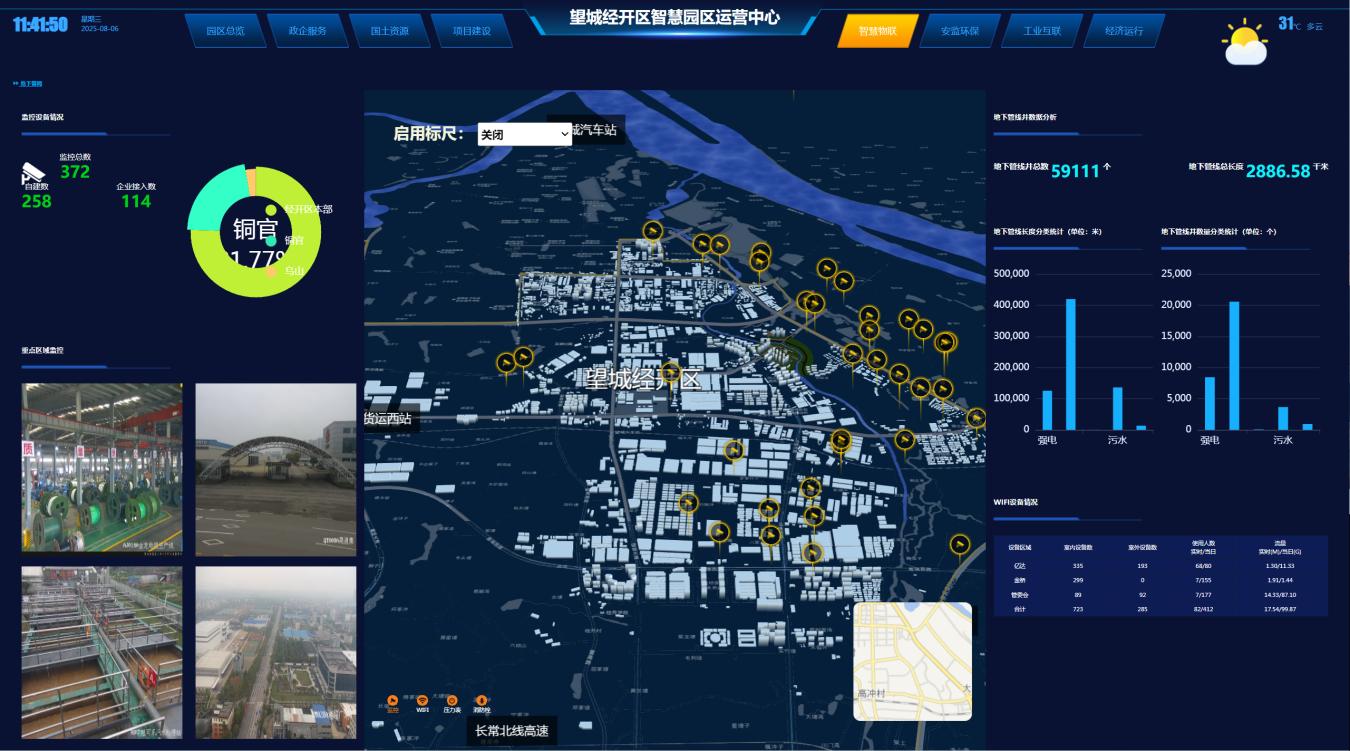Click the camera marker nearest the minimap

pos(960,545)
